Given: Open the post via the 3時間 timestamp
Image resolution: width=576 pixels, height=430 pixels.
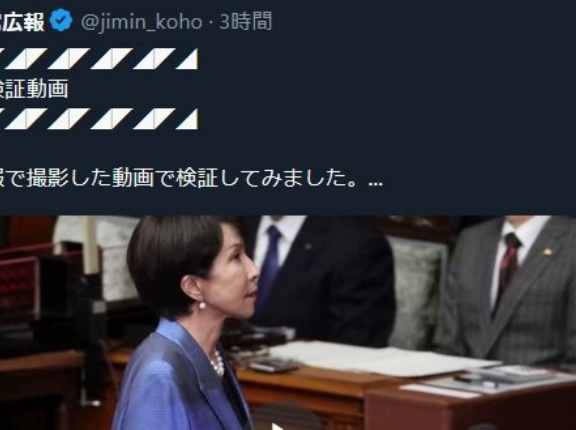Looking at the screenshot, I should point(246,21).
